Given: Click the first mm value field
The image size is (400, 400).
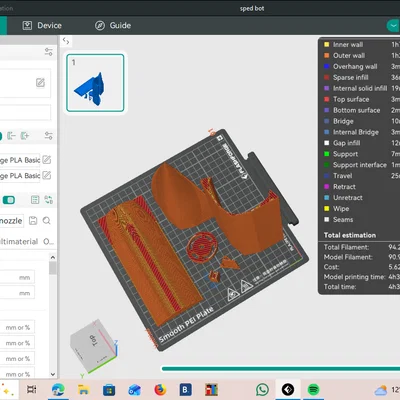Looking at the screenshot, I should click(x=17, y=277).
